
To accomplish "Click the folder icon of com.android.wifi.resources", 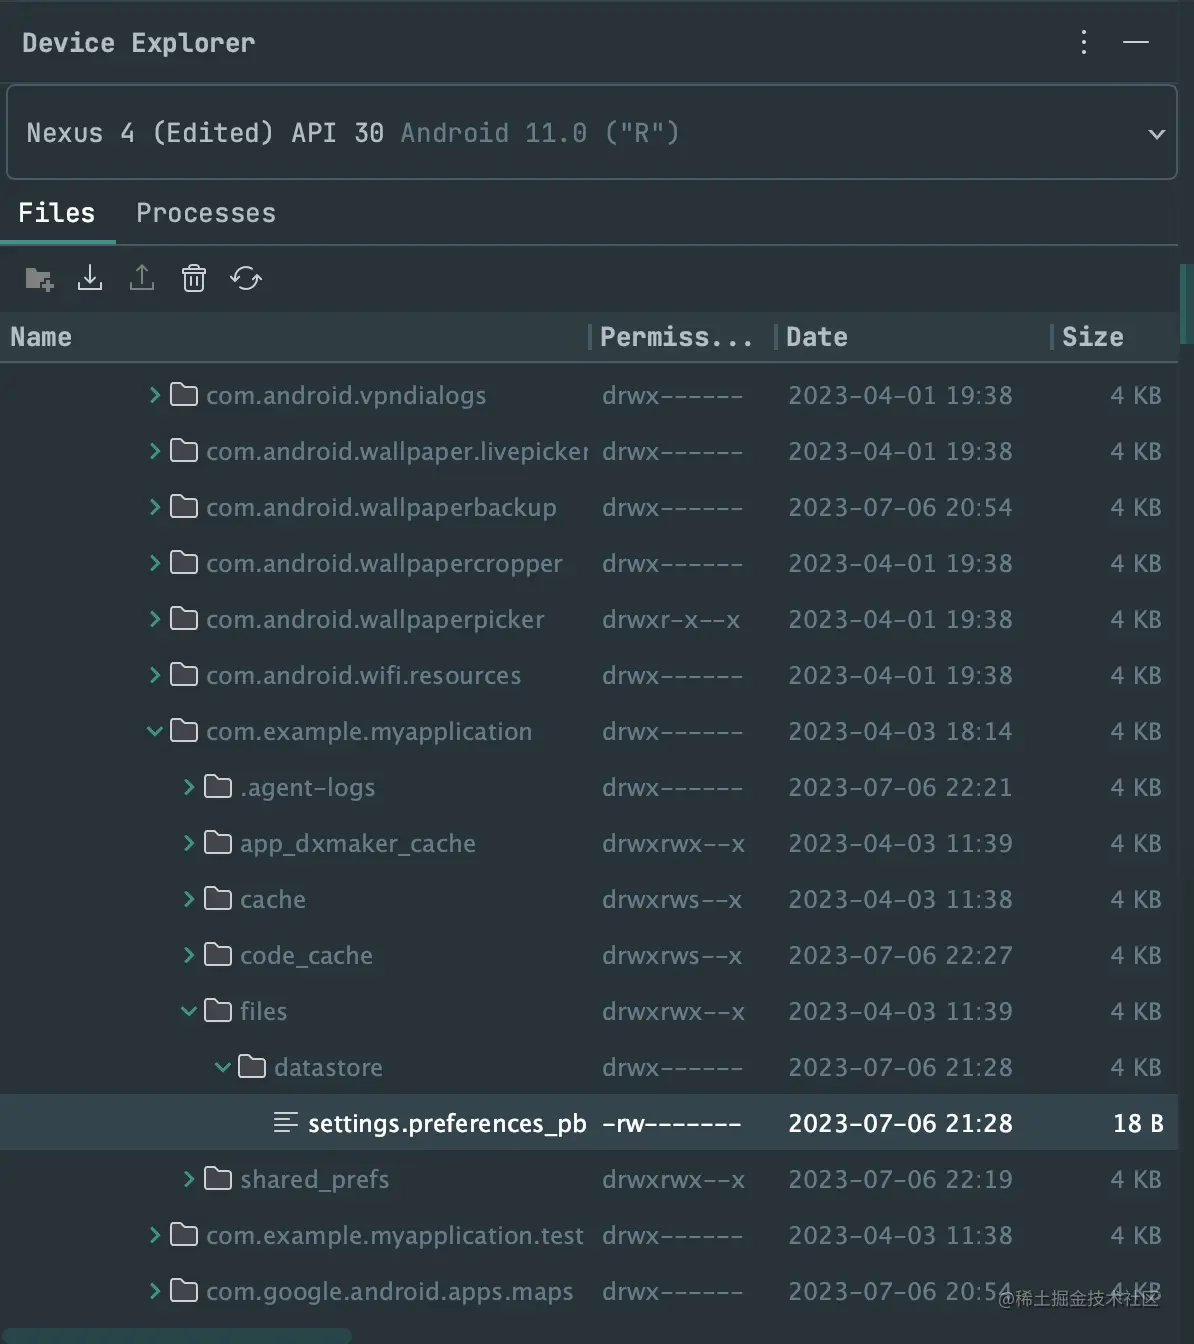I will point(184,675).
